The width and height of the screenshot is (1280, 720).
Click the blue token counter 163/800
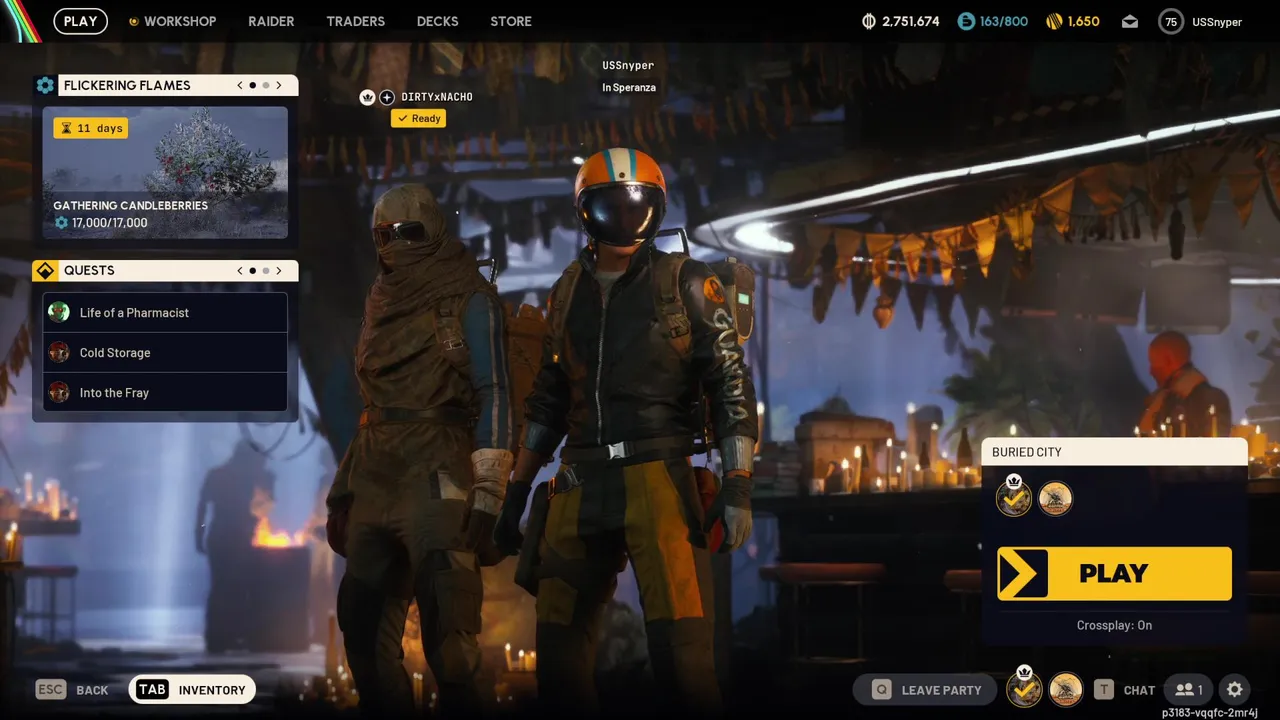[x=992, y=21]
